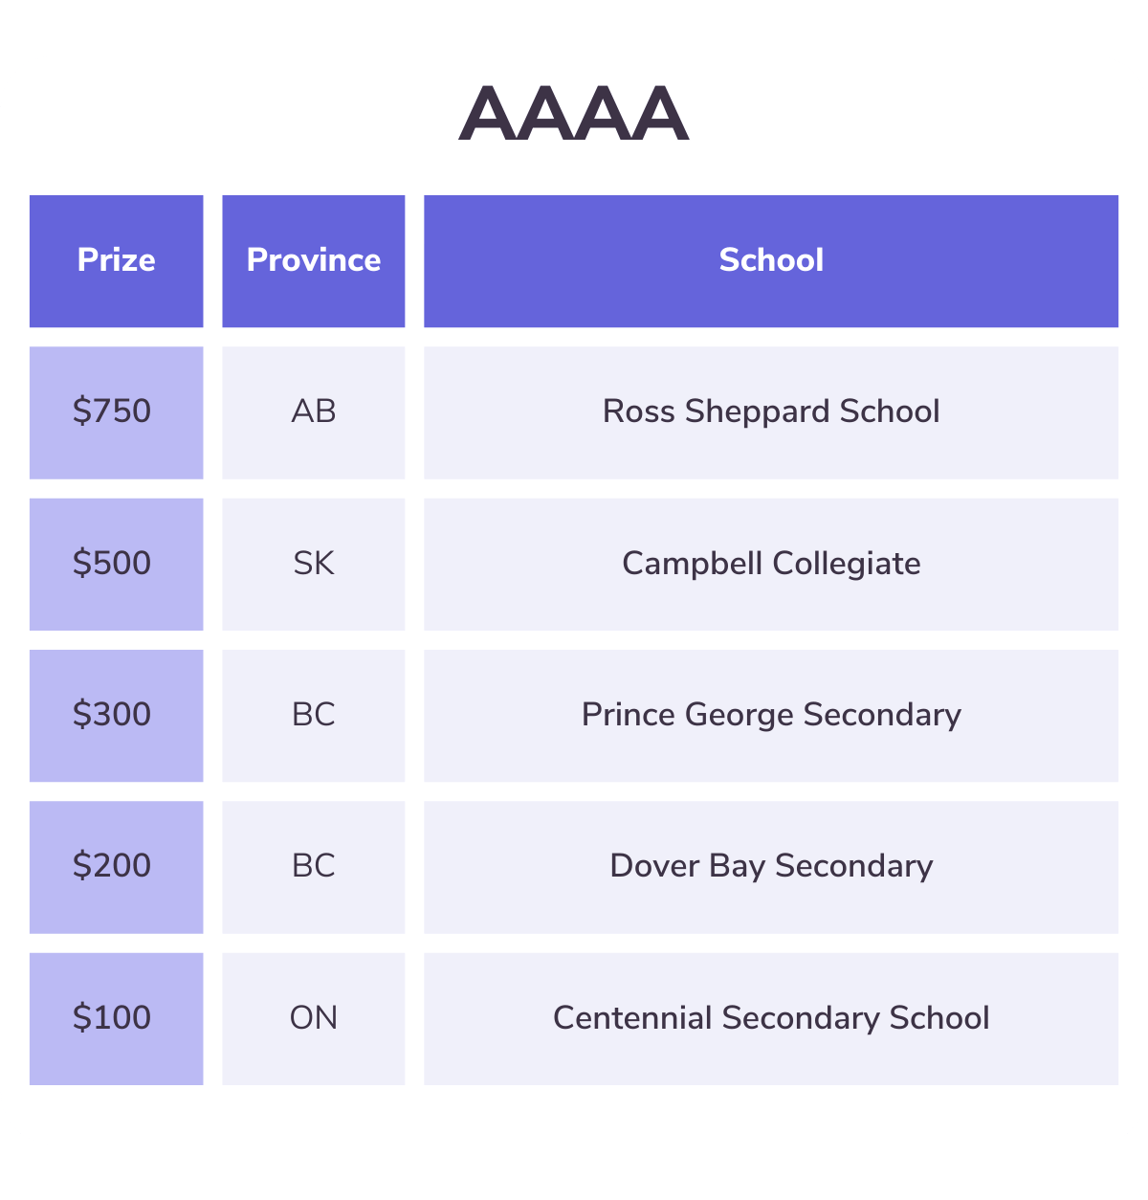
Task: Click the Ross Sheppard School cell
Action: pos(770,412)
